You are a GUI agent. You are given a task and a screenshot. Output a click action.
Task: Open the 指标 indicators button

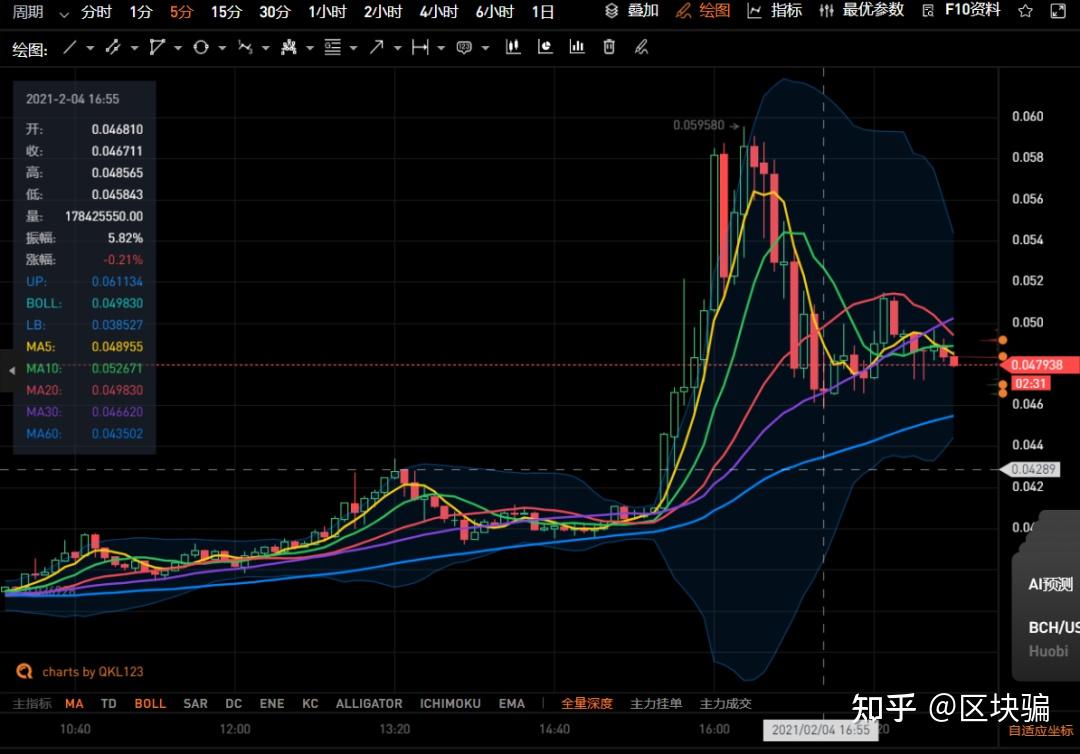(x=775, y=11)
